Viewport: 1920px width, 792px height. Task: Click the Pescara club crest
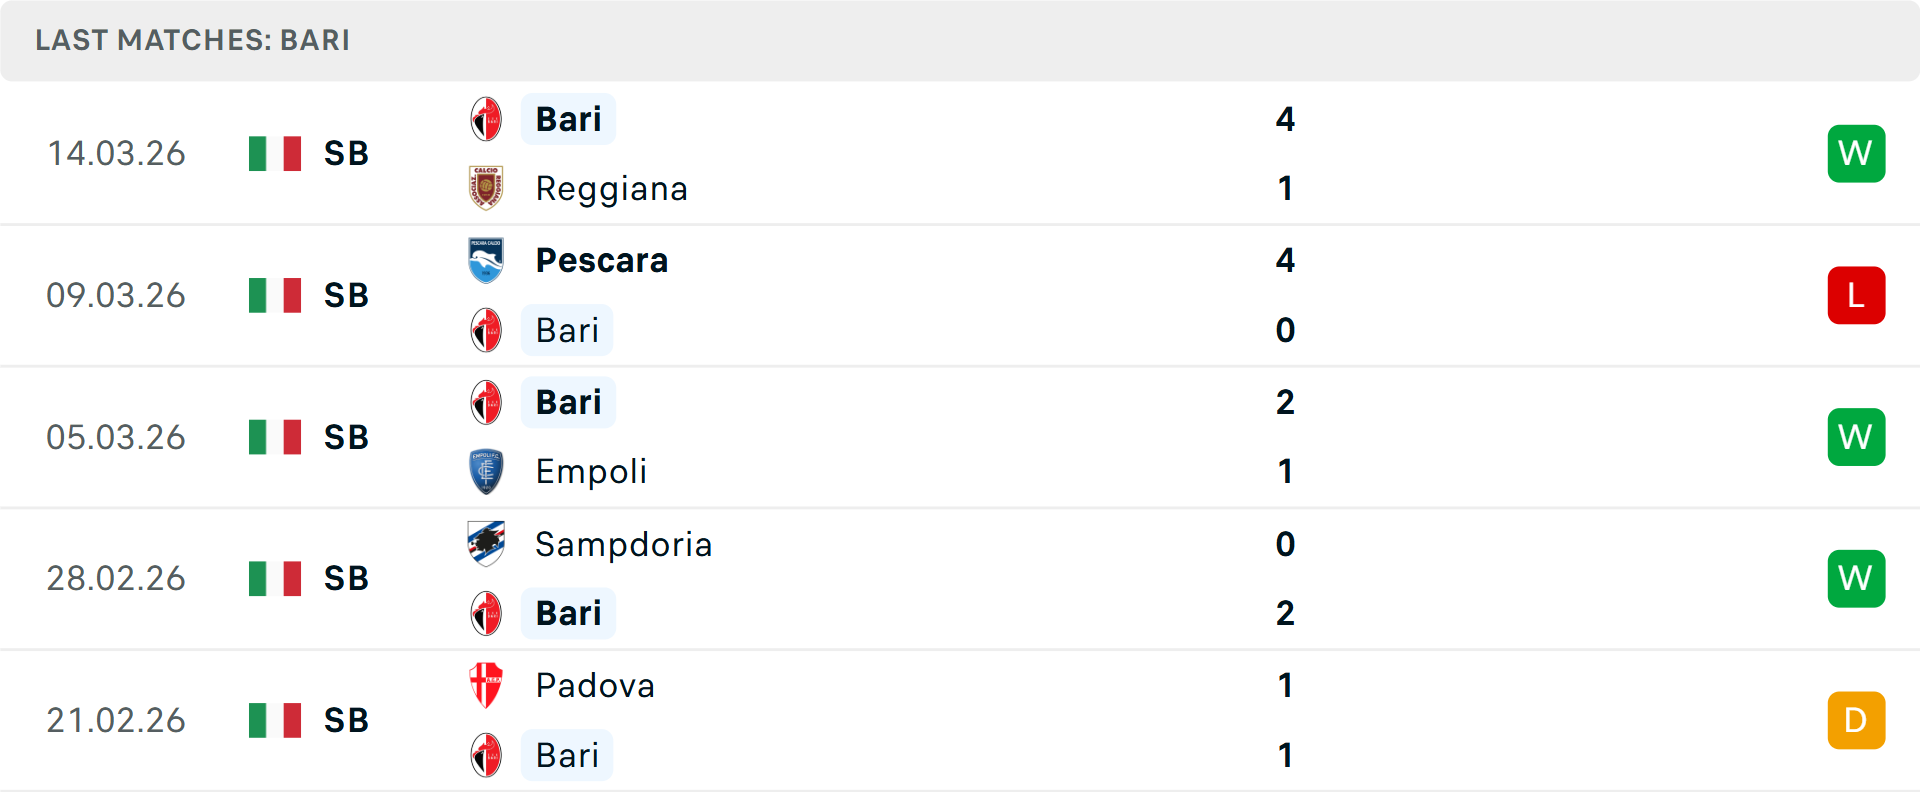486,260
